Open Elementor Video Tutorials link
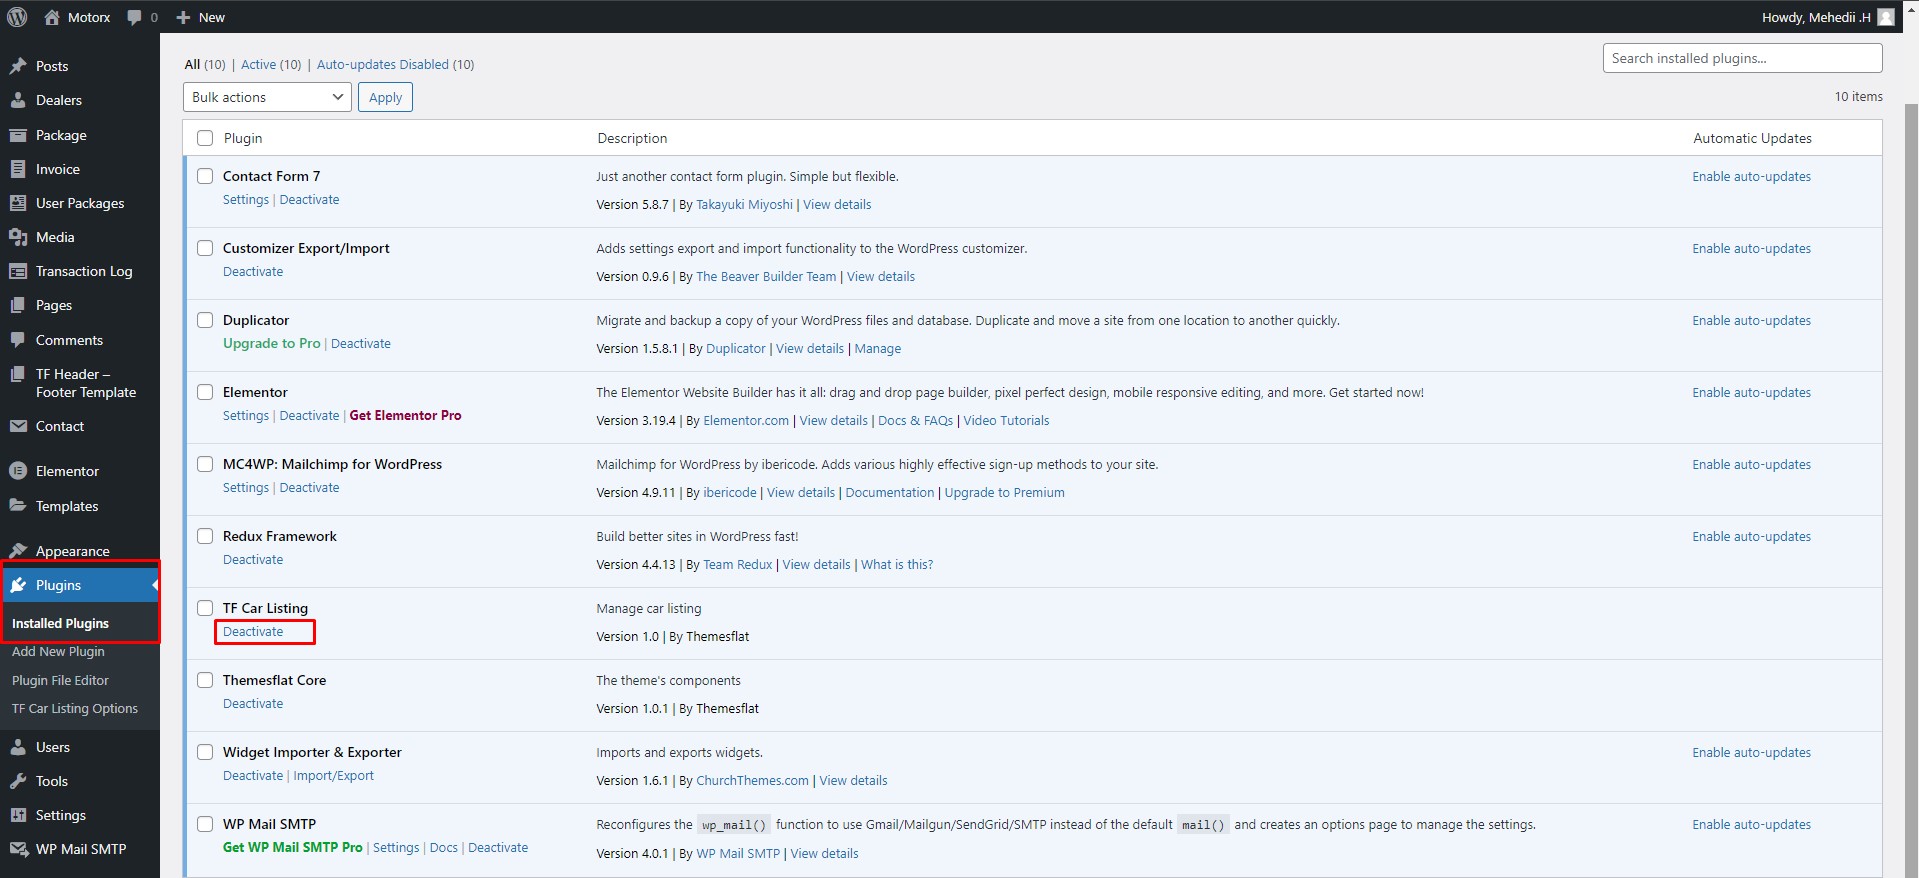 coord(1006,420)
